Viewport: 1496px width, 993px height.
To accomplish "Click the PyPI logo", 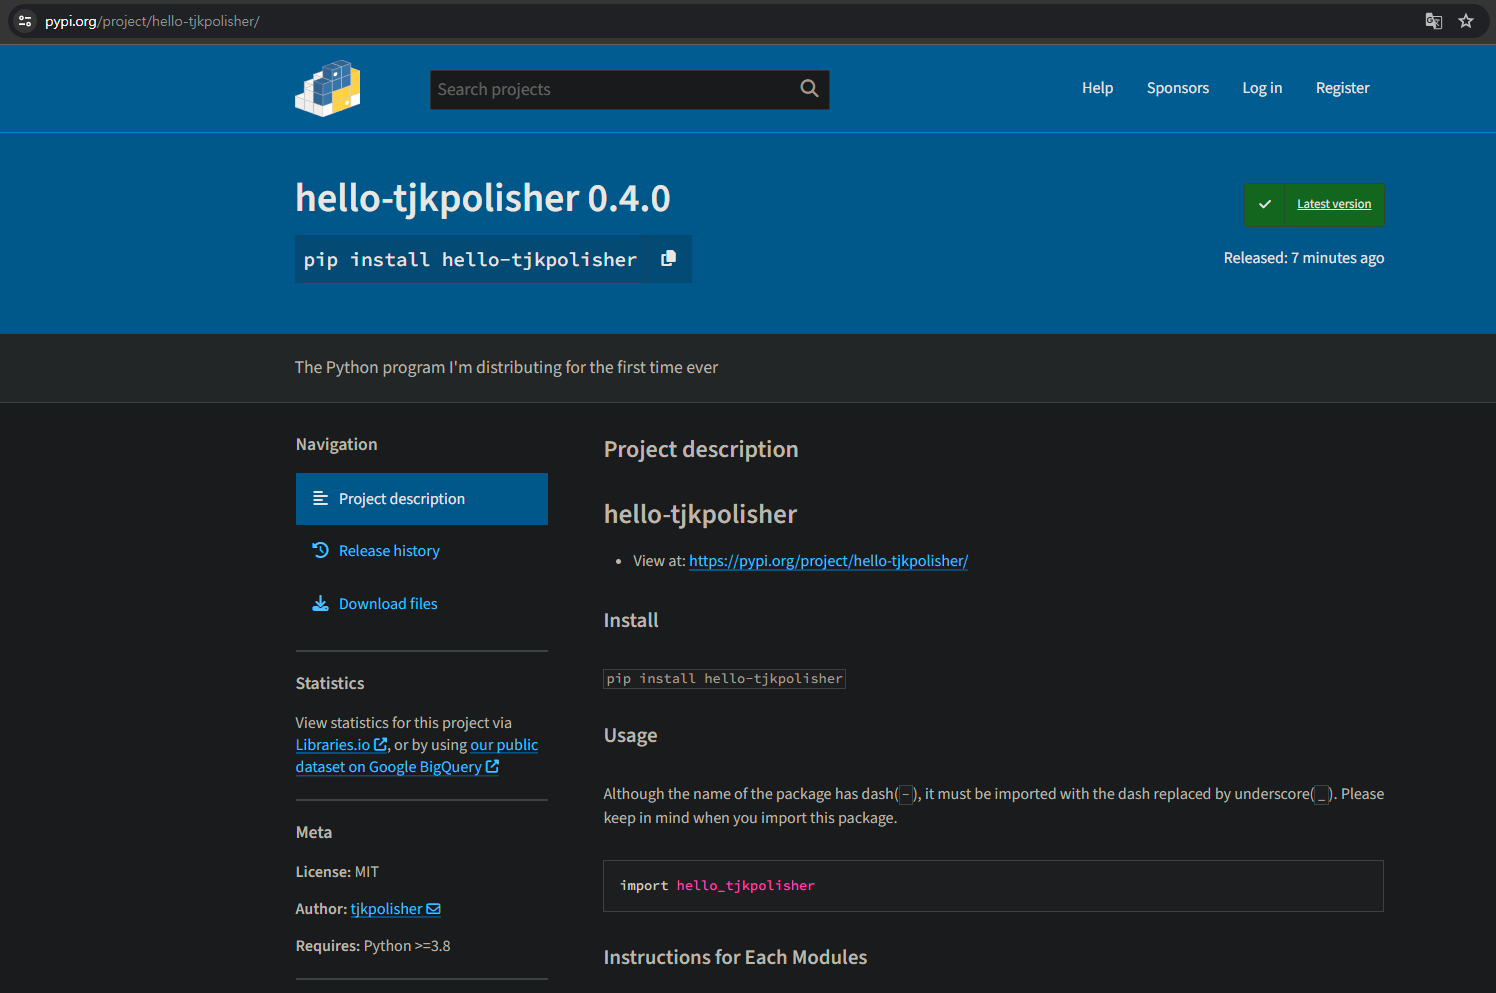I will (327, 88).
